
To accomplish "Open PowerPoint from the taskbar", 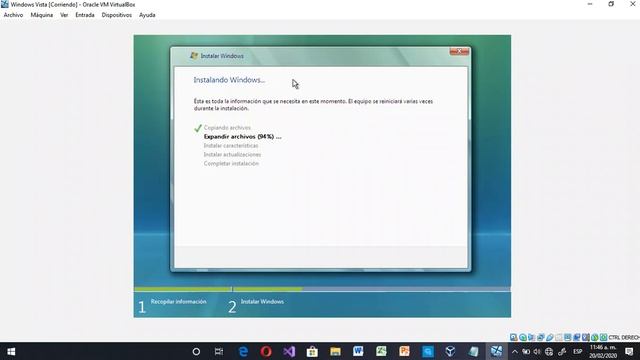I will click(404, 351).
